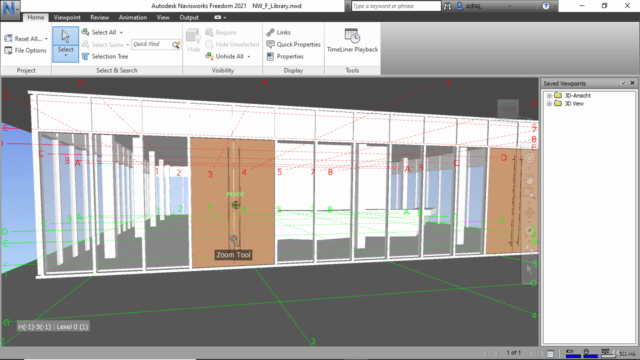Open the Reset All dropdown arrow

[46, 39]
